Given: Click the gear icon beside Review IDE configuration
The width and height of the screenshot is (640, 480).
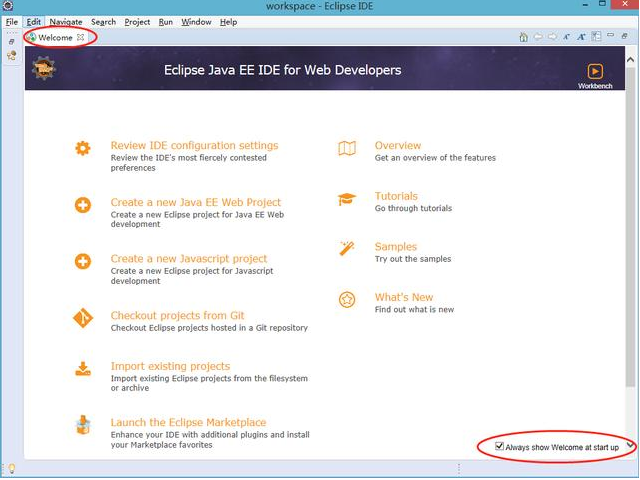Looking at the screenshot, I should pyautogui.click(x=83, y=148).
